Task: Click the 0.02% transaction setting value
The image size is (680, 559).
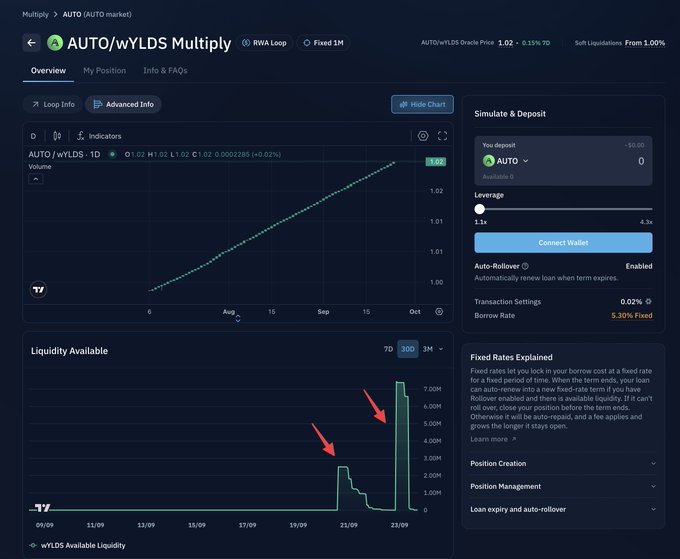Action: pos(631,301)
